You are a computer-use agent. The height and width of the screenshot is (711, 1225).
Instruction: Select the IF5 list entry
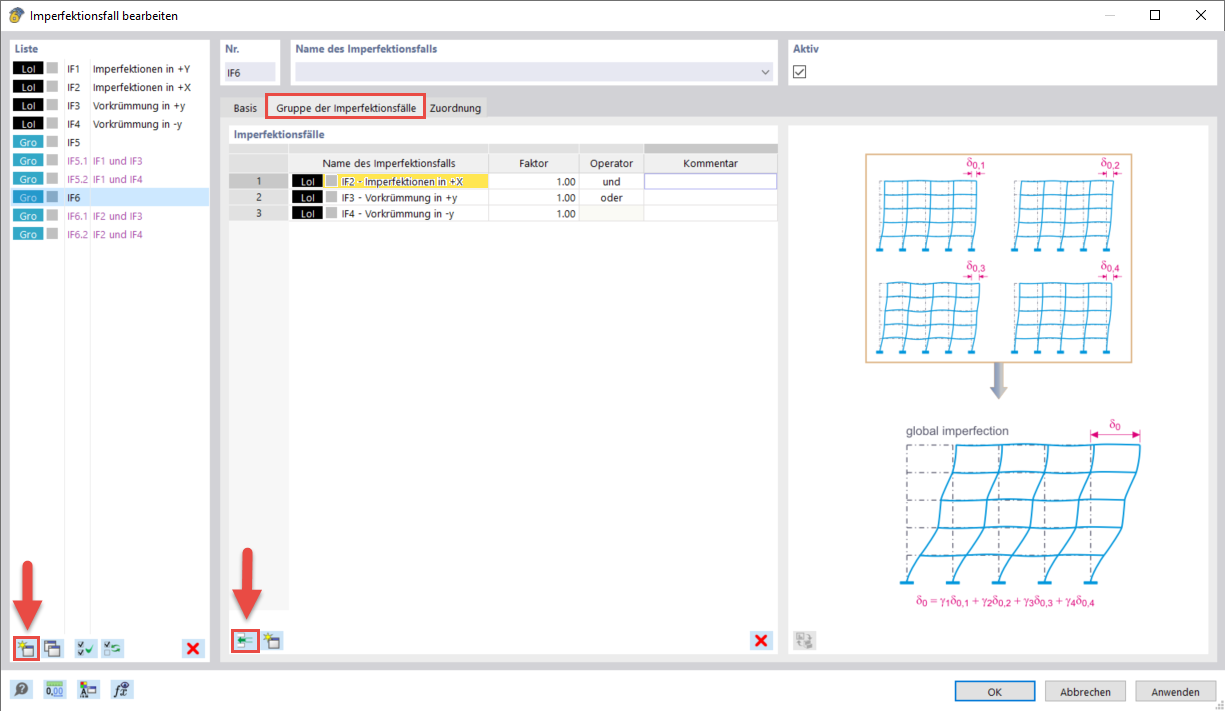click(110, 143)
